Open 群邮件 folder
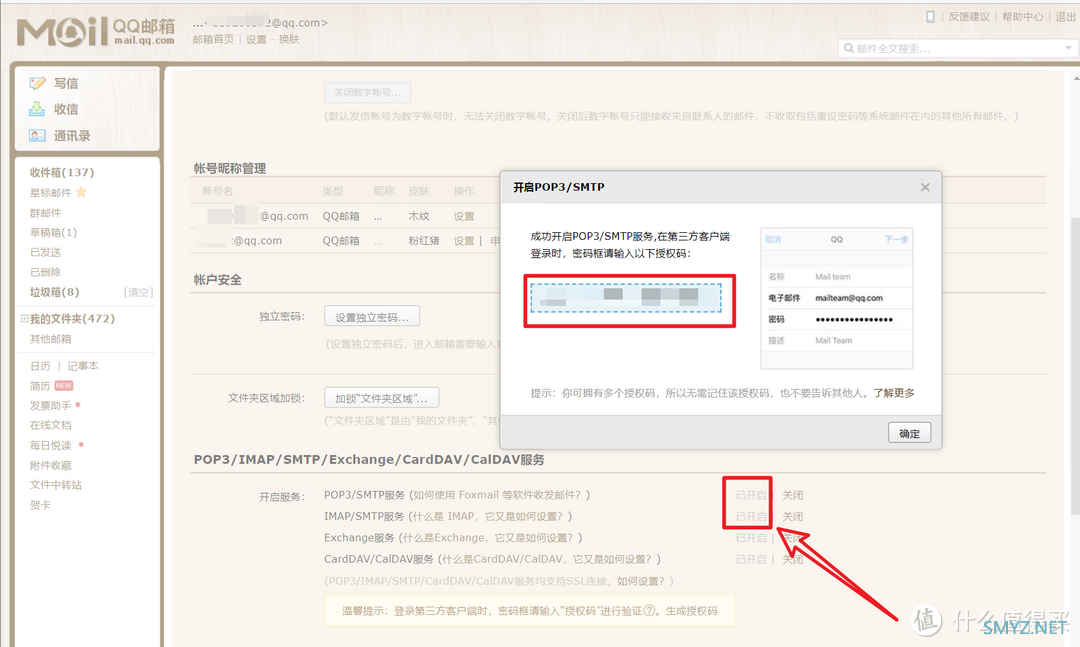 (x=45, y=213)
